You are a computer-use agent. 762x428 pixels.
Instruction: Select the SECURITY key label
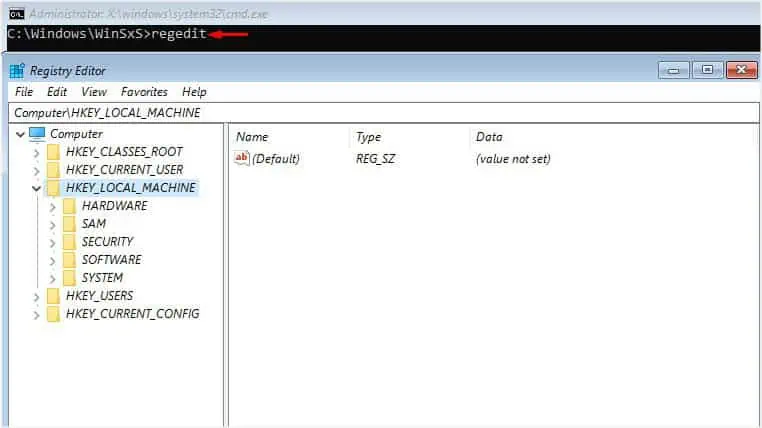coord(107,242)
